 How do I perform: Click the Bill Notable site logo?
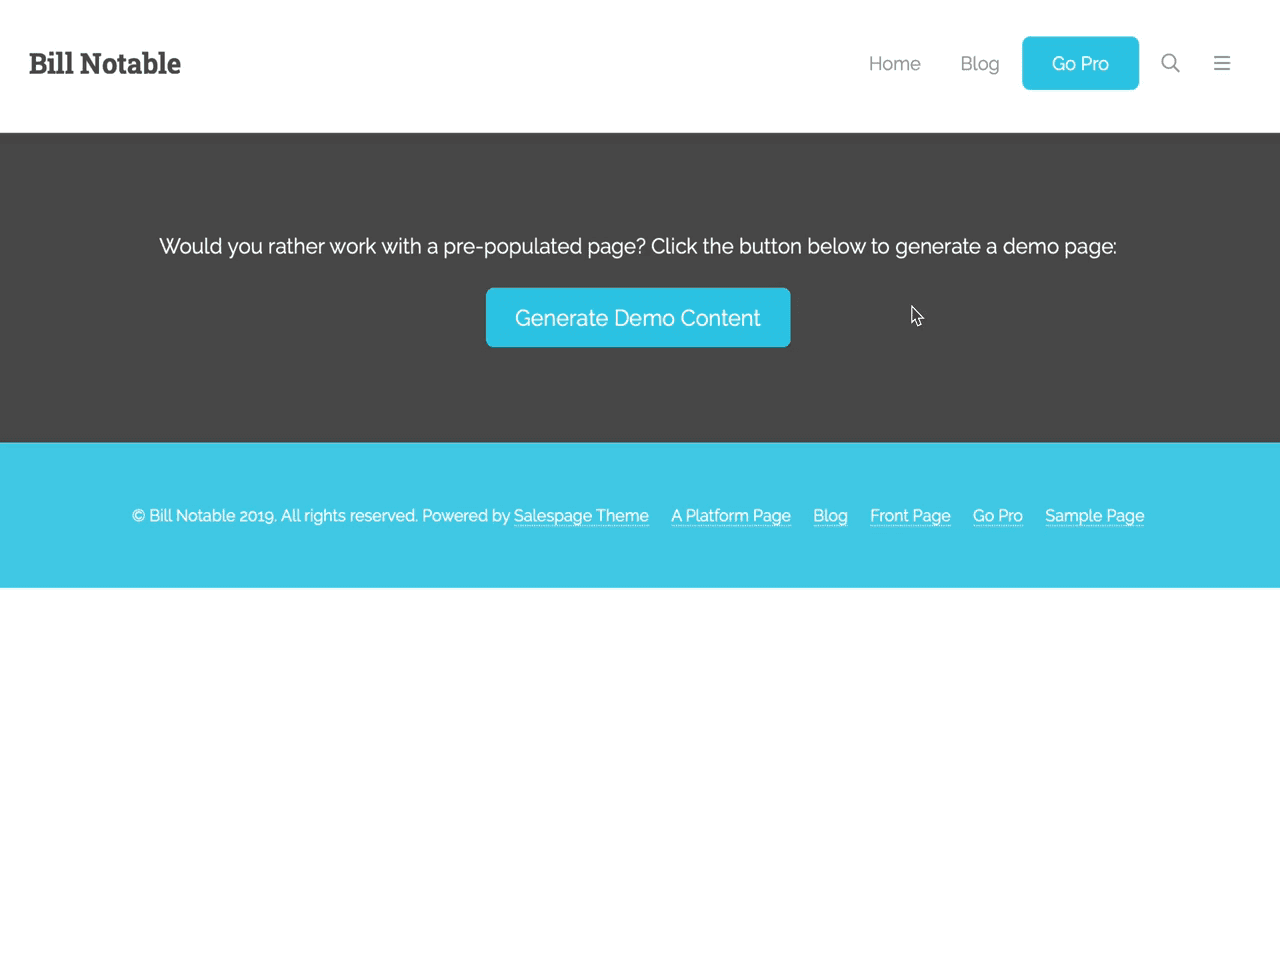click(x=104, y=63)
